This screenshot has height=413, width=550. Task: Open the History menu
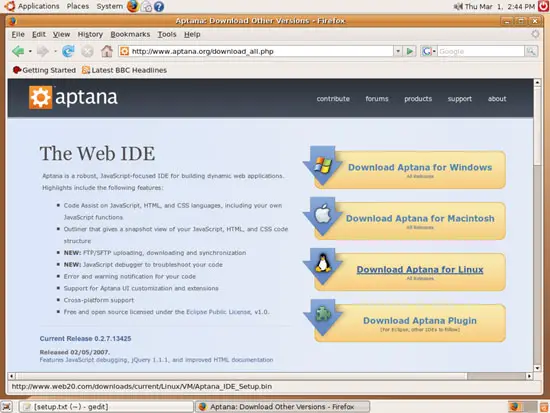point(90,34)
